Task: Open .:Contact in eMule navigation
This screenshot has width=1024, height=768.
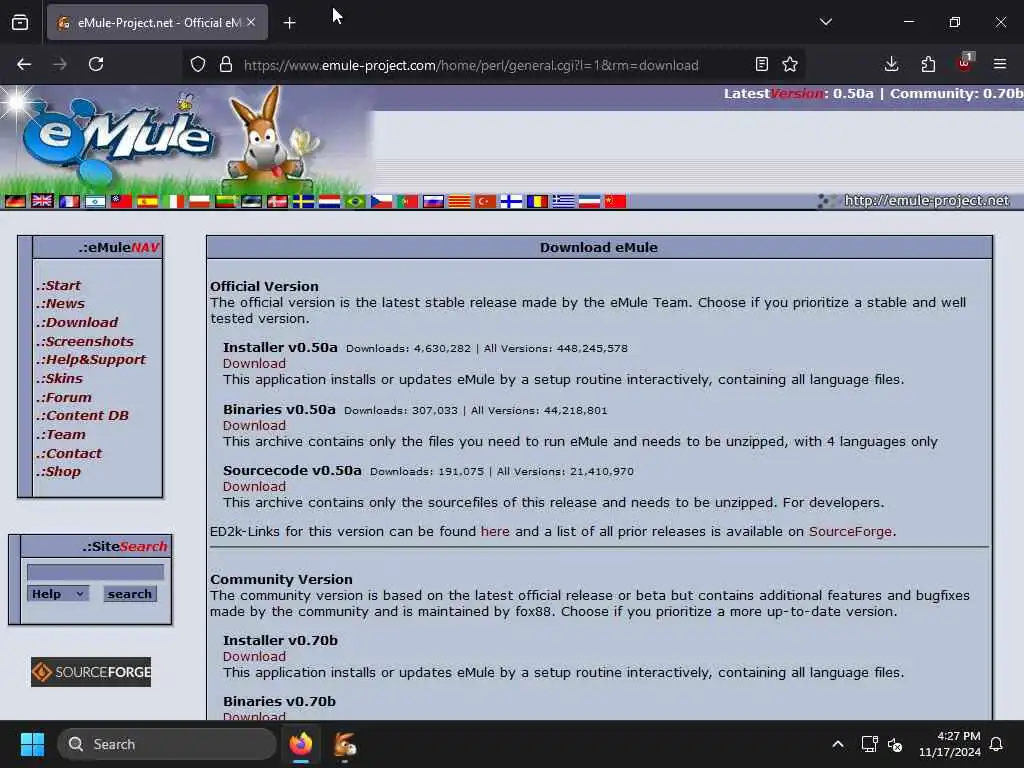Action: pos(69,454)
